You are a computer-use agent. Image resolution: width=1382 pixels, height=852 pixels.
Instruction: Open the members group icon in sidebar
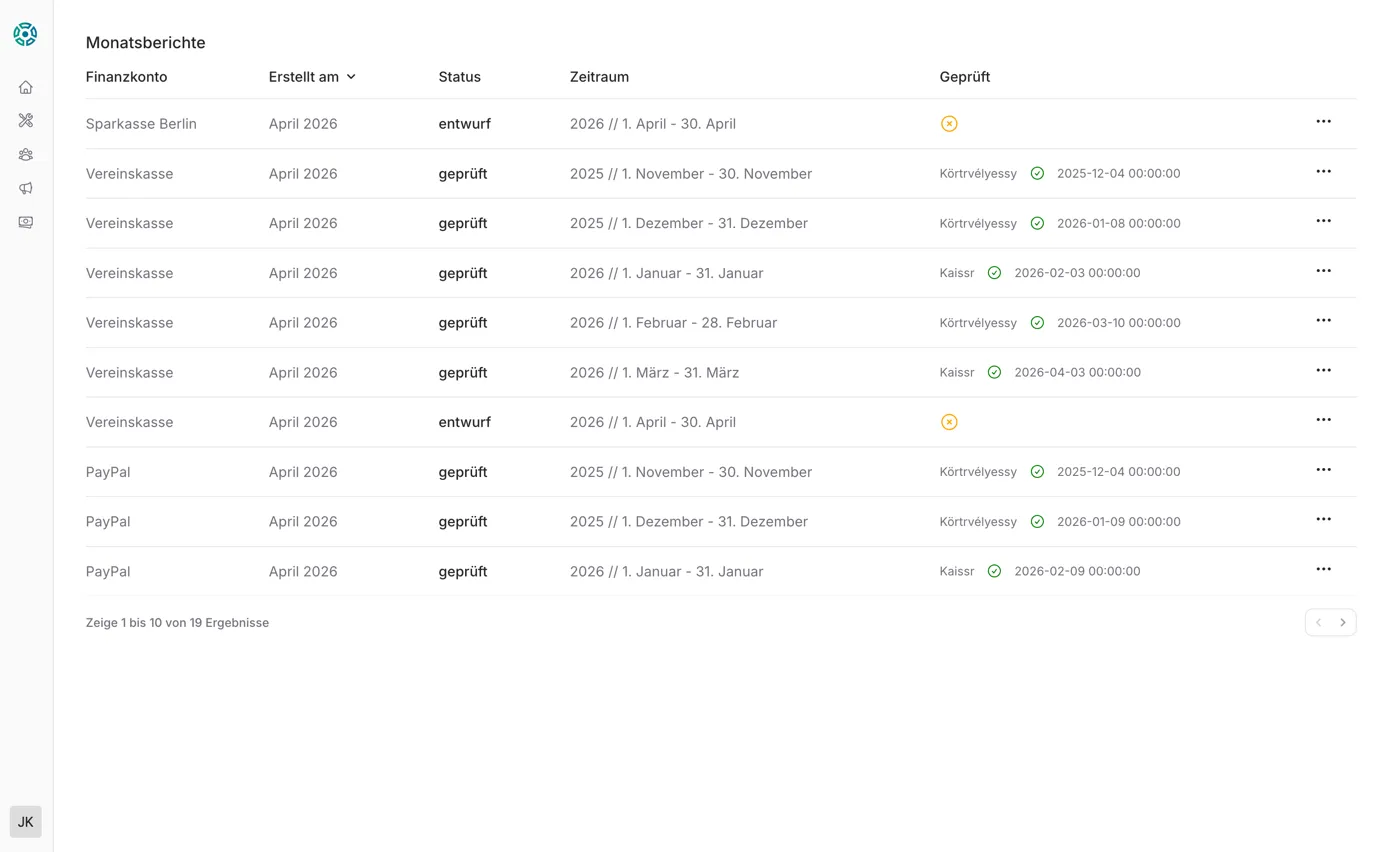26,155
